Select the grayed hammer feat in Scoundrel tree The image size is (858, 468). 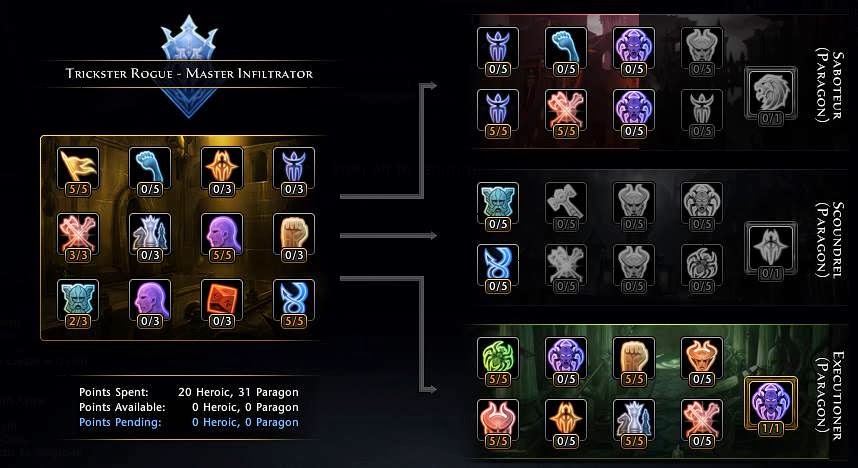click(x=566, y=207)
